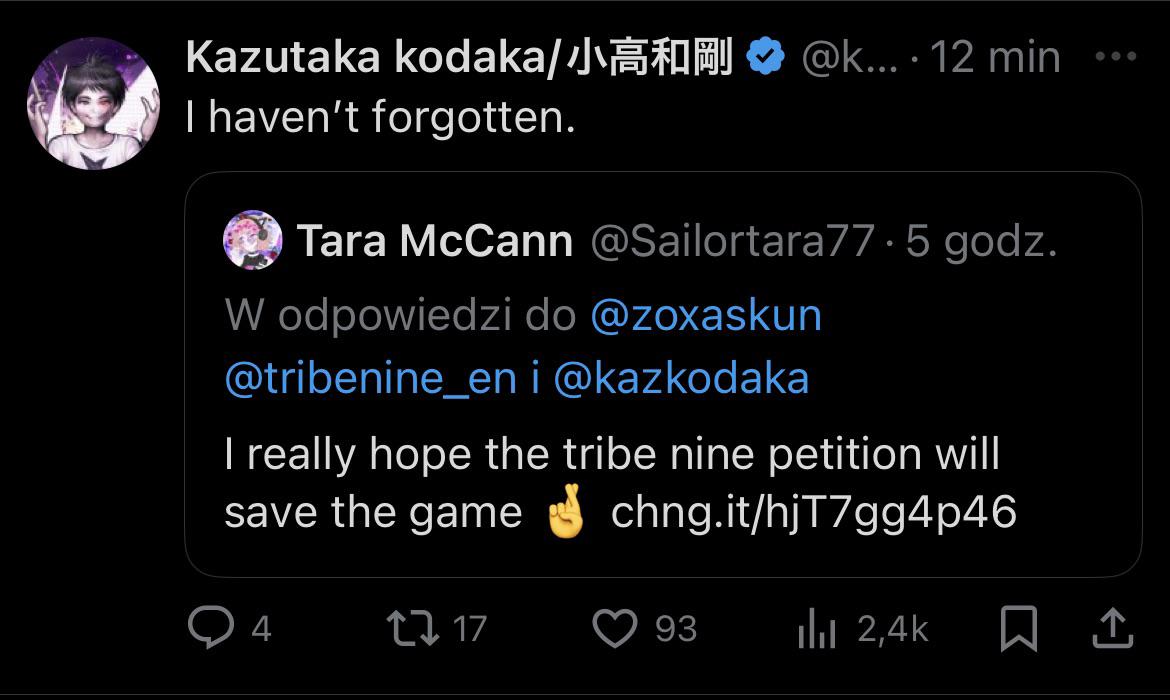Open the @Sailortara77 handle

(732, 241)
